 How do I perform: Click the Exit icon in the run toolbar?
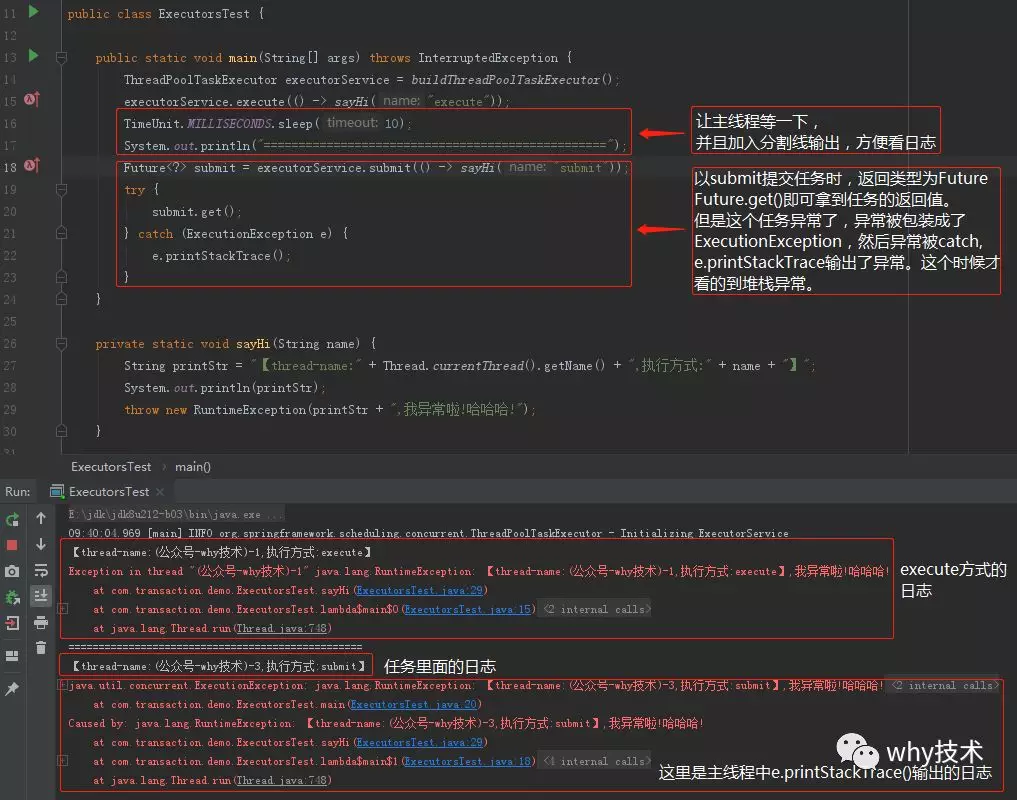click(x=12, y=623)
